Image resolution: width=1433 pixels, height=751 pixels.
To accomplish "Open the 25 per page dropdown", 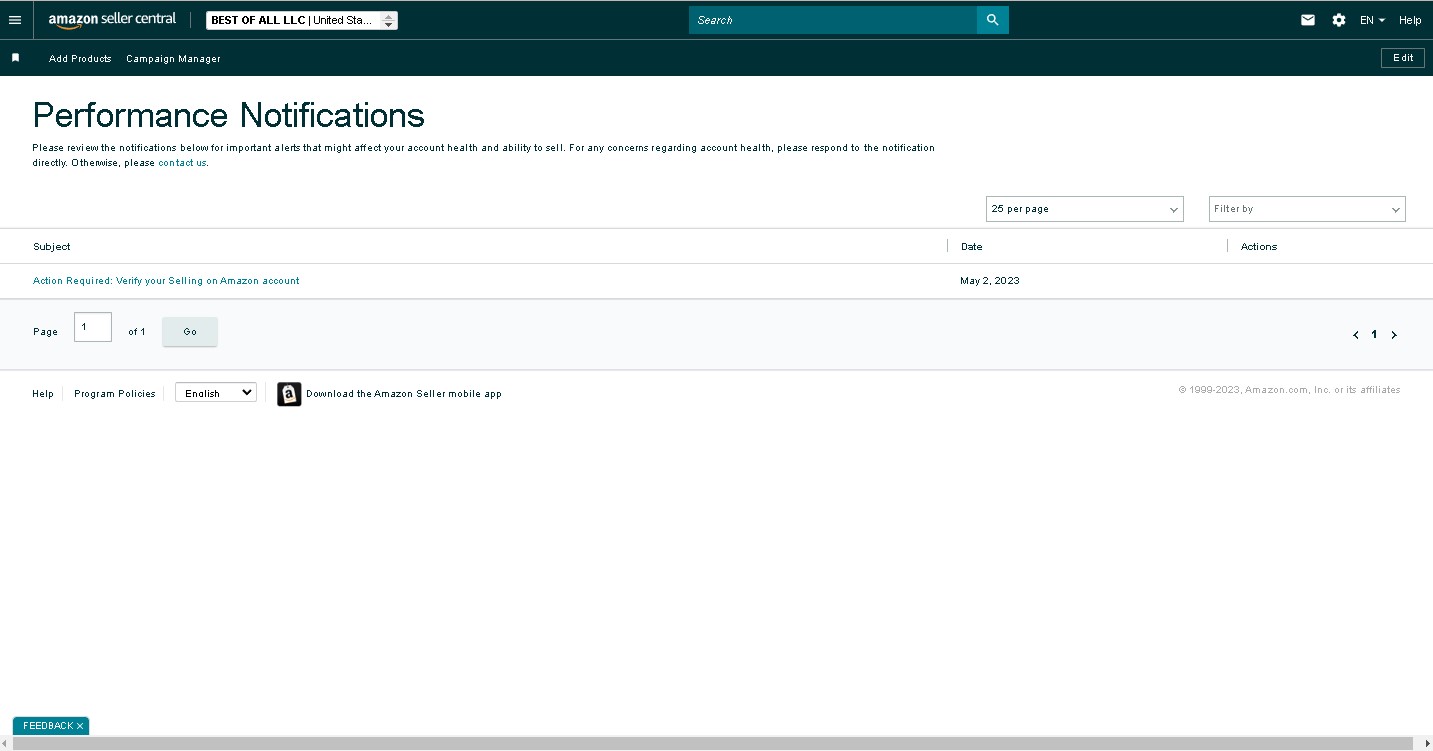I will tap(1085, 209).
